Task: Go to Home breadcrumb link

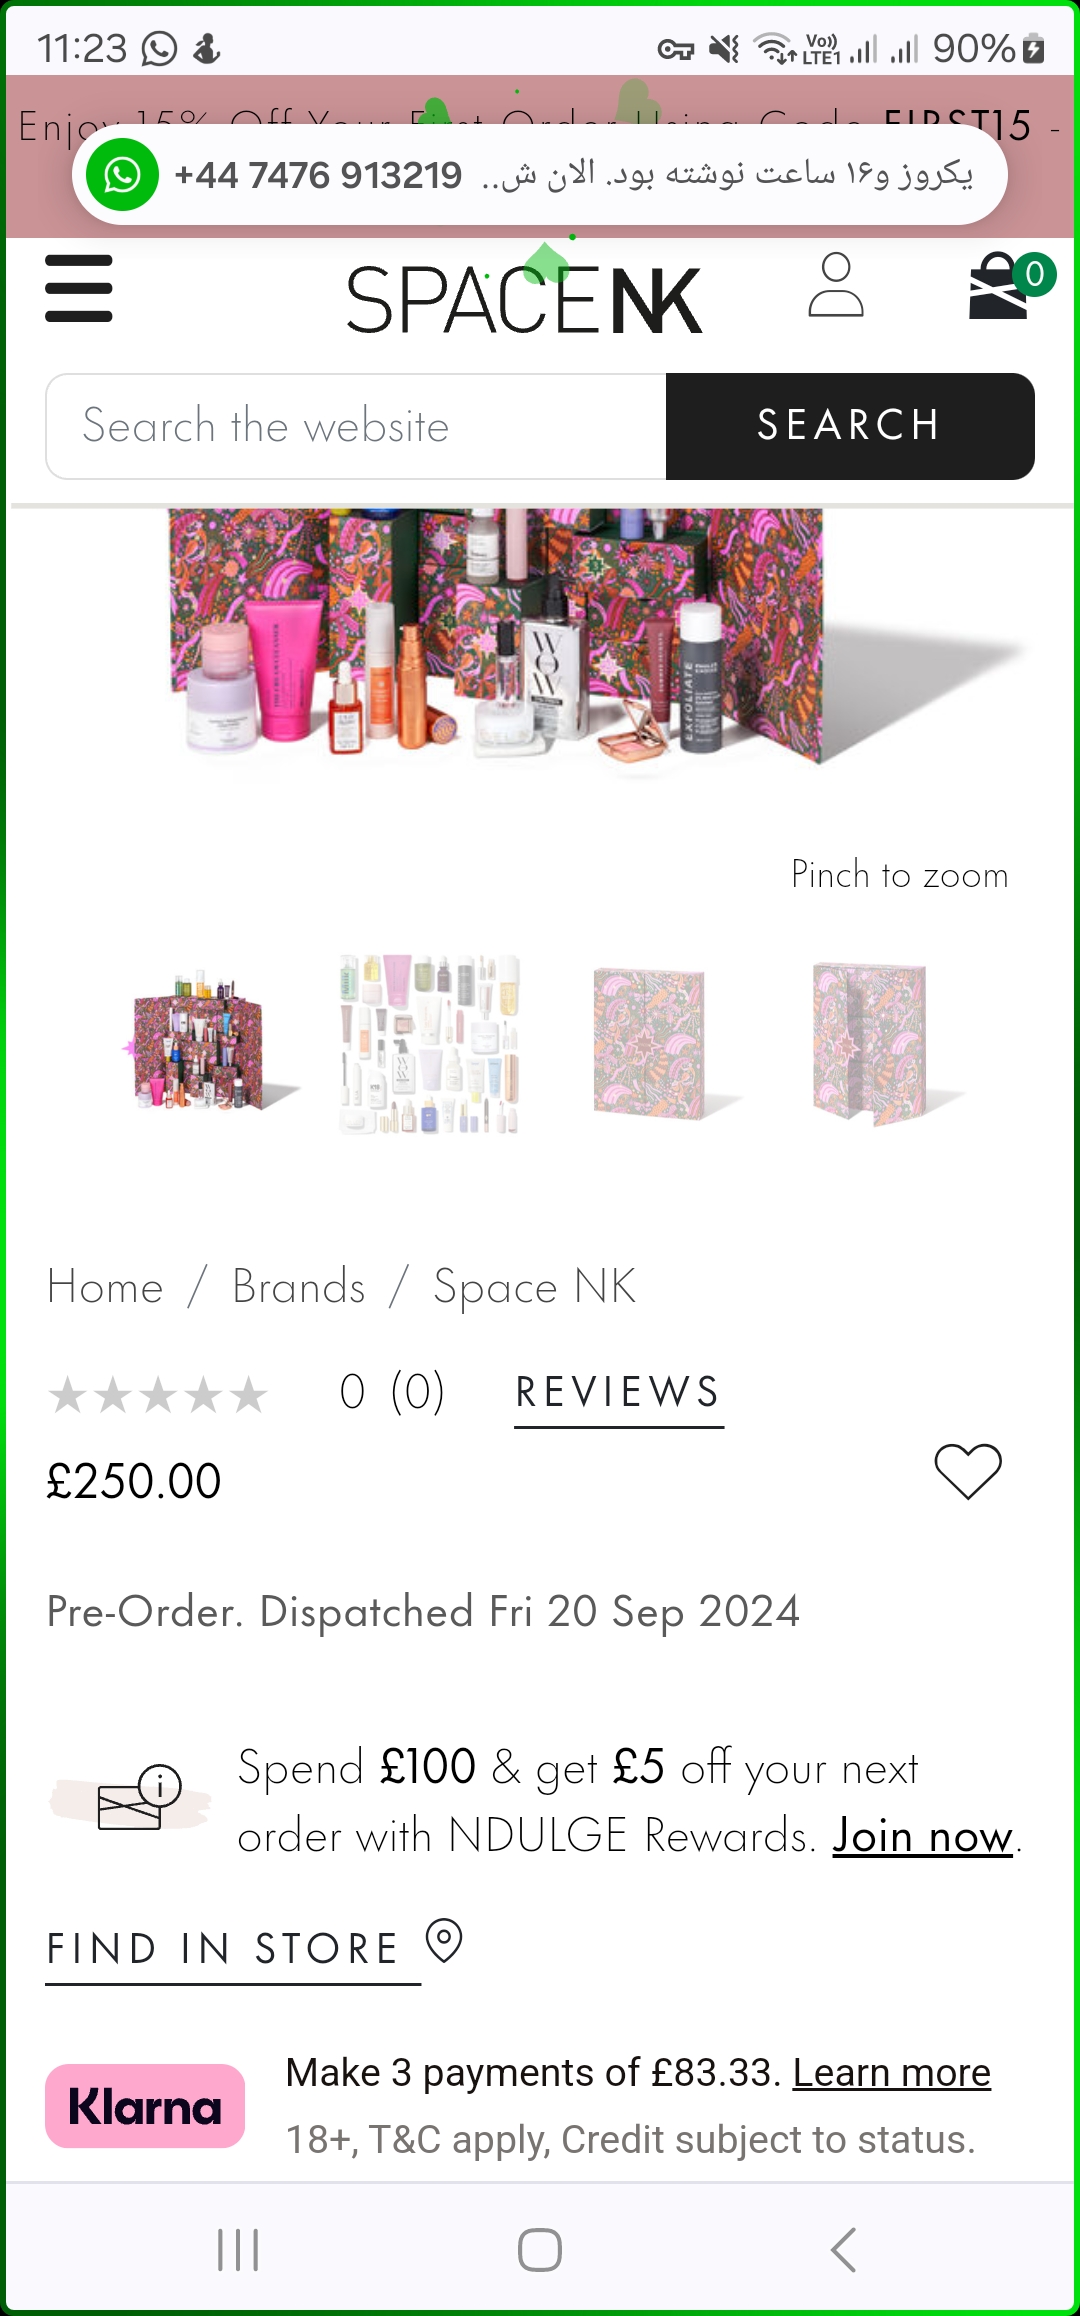Action: (105, 1286)
